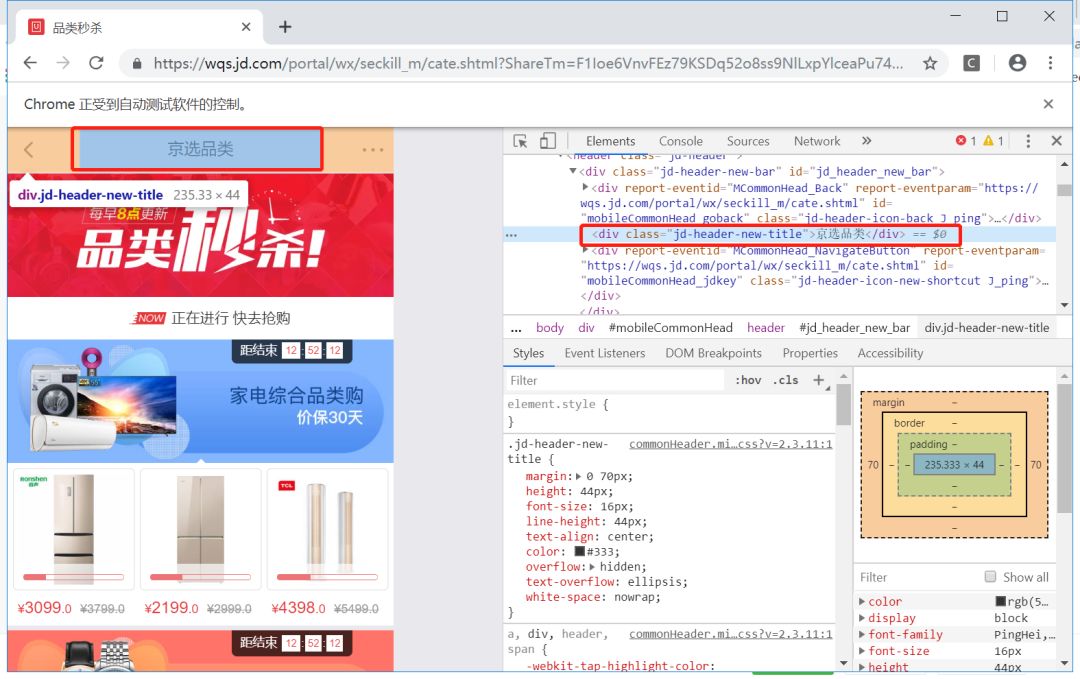This screenshot has height=679, width=1080.
Task: Open the ¥4398 TCL air conditioner thumbnail
Action: (x=327, y=529)
